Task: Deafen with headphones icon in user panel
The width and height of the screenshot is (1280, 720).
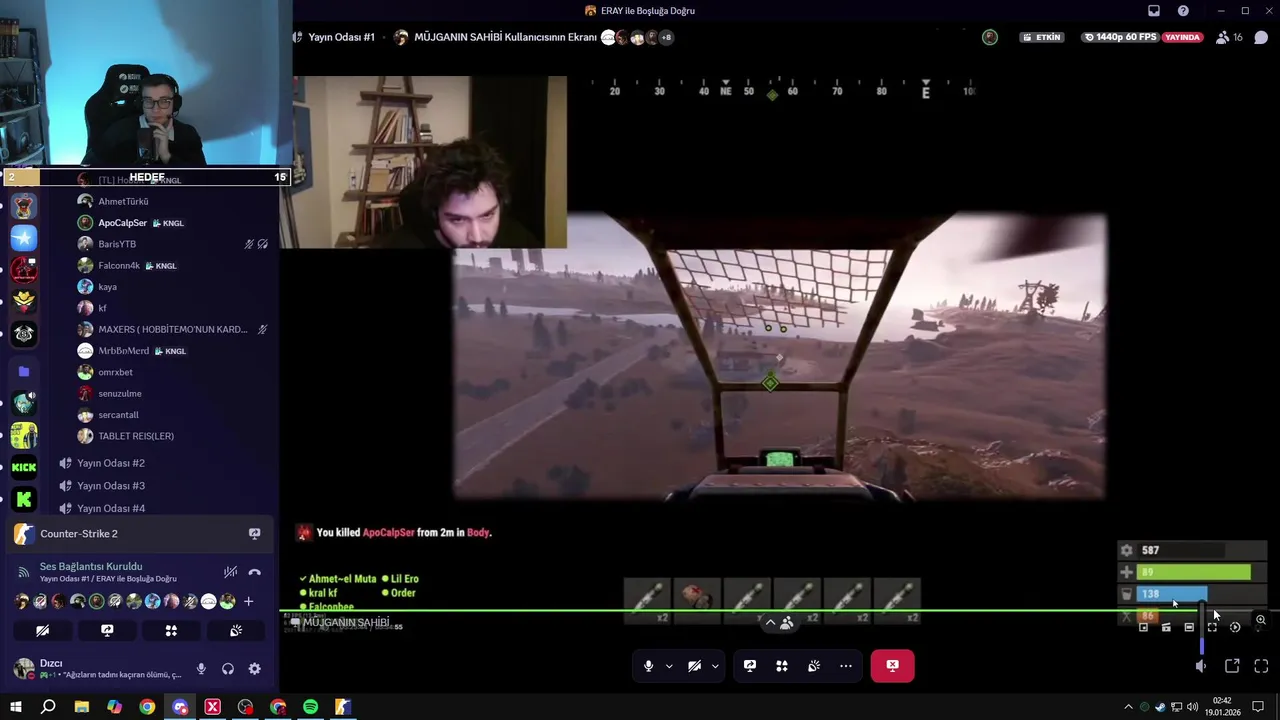Action: (x=228, y=669)
